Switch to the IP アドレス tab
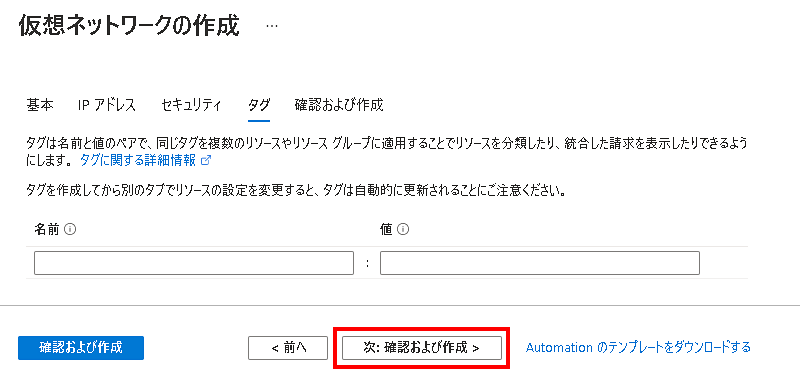This screenshot has width=800, height=380. [x=107, y=106]
